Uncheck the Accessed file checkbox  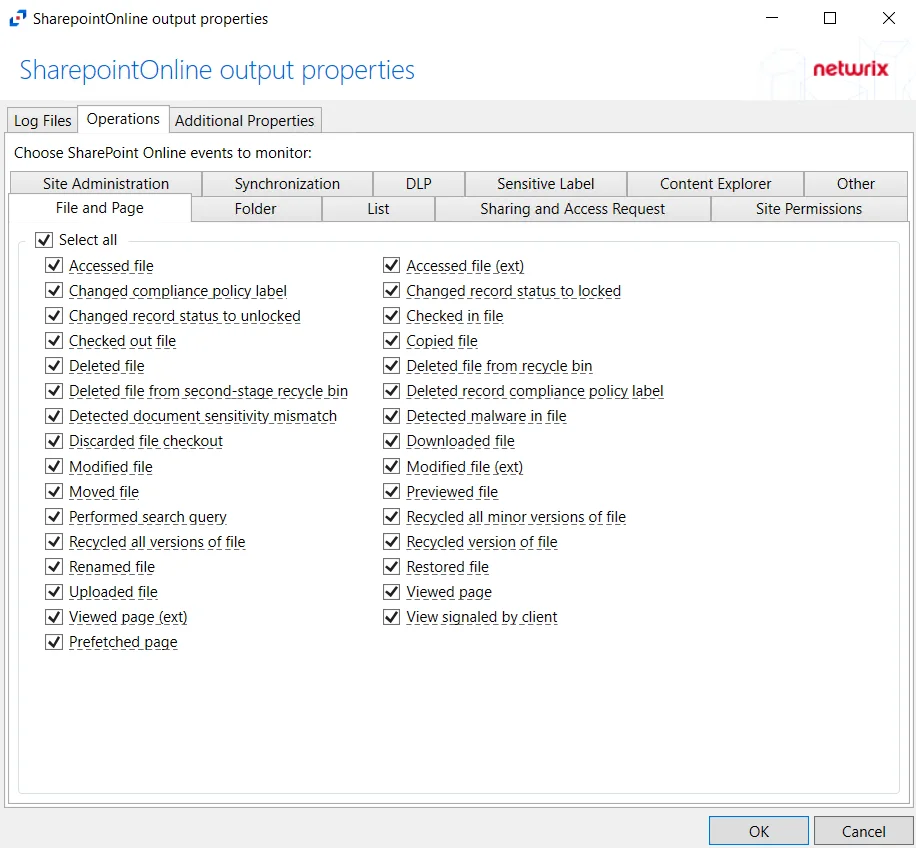point(54,265)
